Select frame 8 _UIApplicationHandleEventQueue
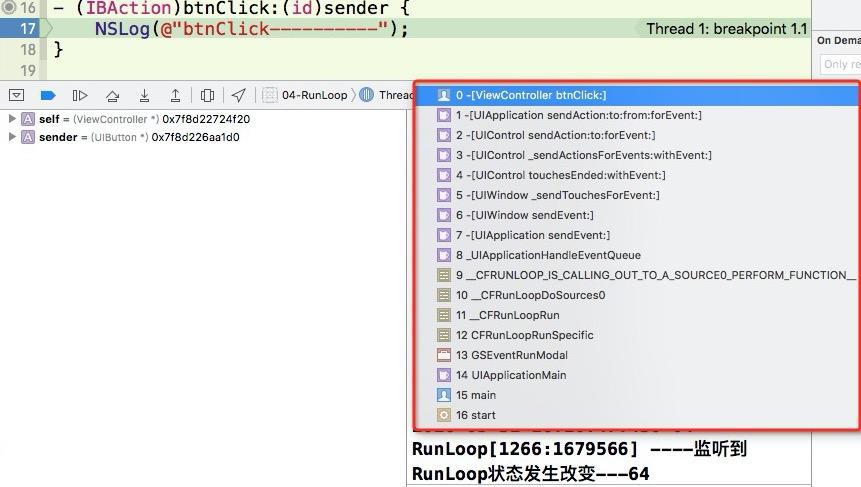The height and width of the screenshot is (487, 861). 637,255
